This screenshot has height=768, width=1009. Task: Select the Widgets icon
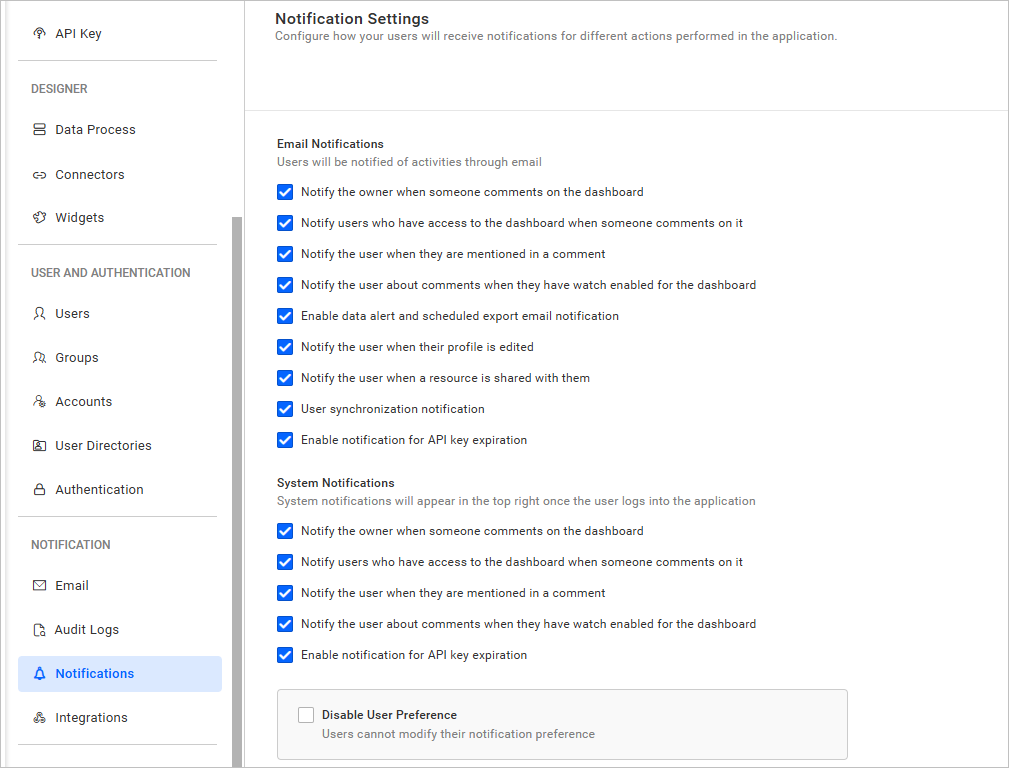coord(38,217)
